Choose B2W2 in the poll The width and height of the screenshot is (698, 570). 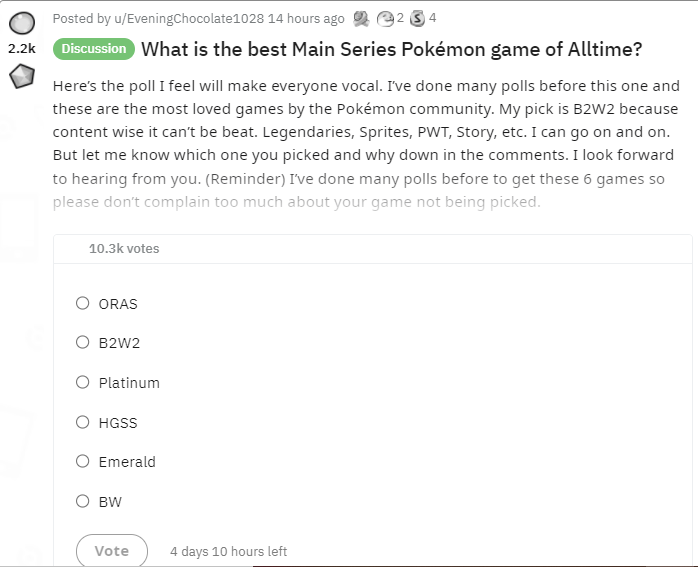click(x=83, y=342)
